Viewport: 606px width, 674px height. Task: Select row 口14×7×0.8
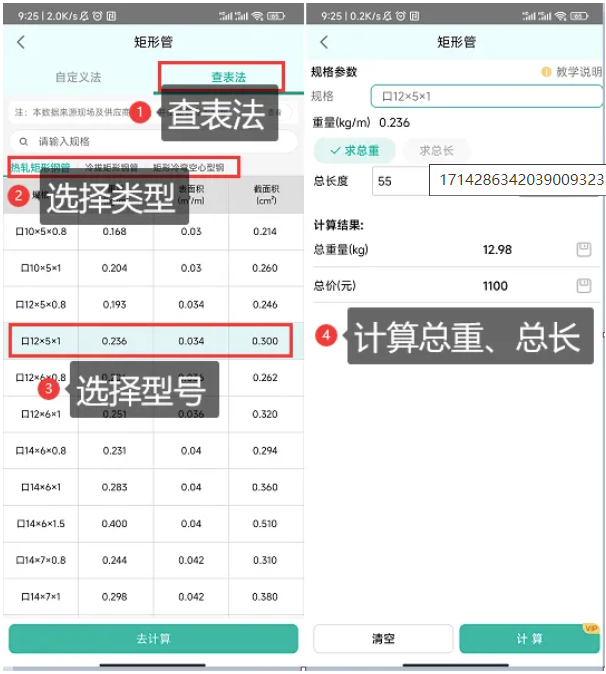153,561
